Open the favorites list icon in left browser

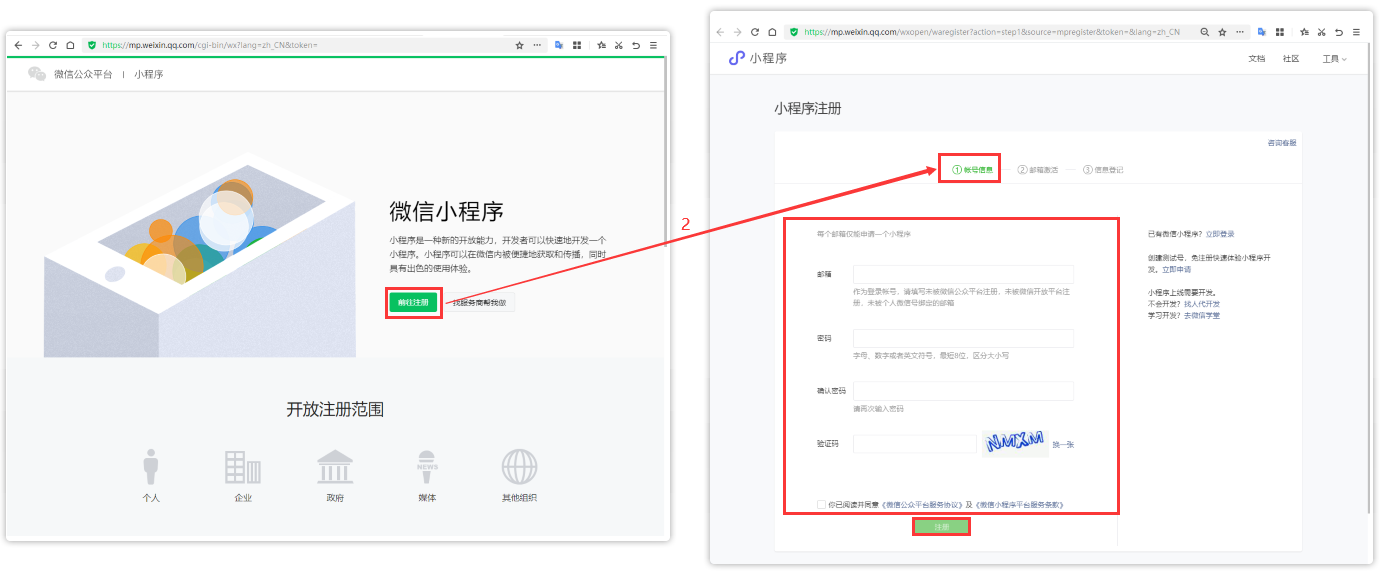pyautogui.click(x=602, y=45)
